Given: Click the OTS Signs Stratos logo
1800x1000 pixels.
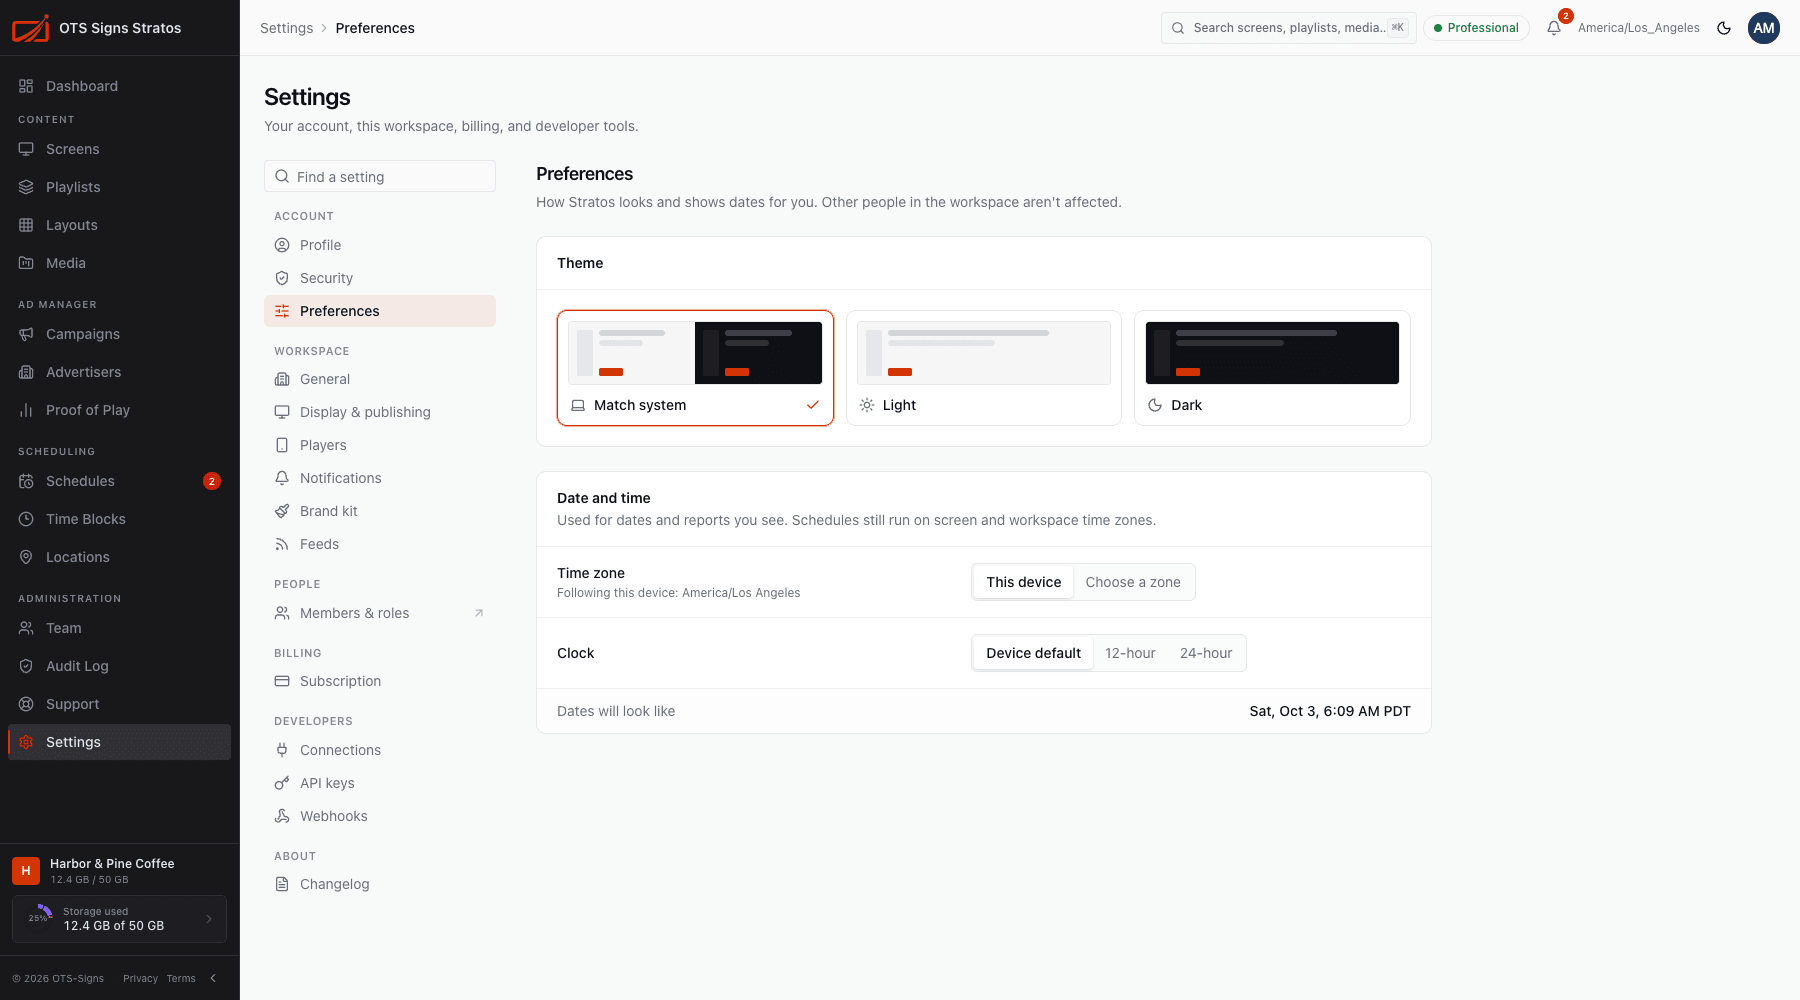Looking at the screenshot, I should point(97,28).
